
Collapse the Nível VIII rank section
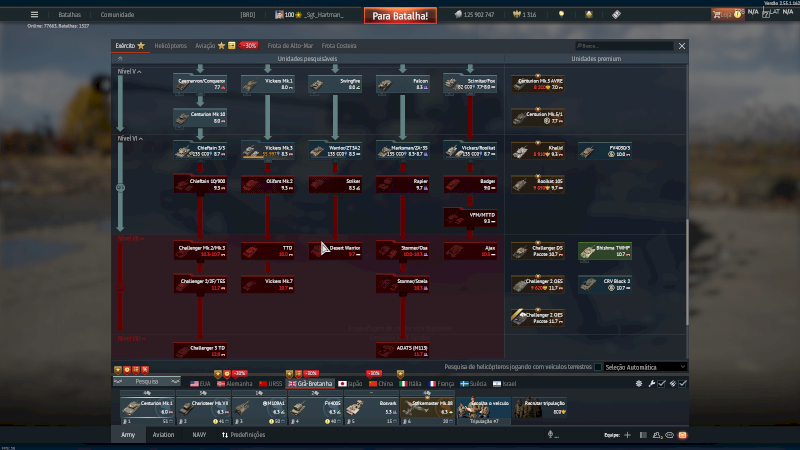tap(132, 338)
